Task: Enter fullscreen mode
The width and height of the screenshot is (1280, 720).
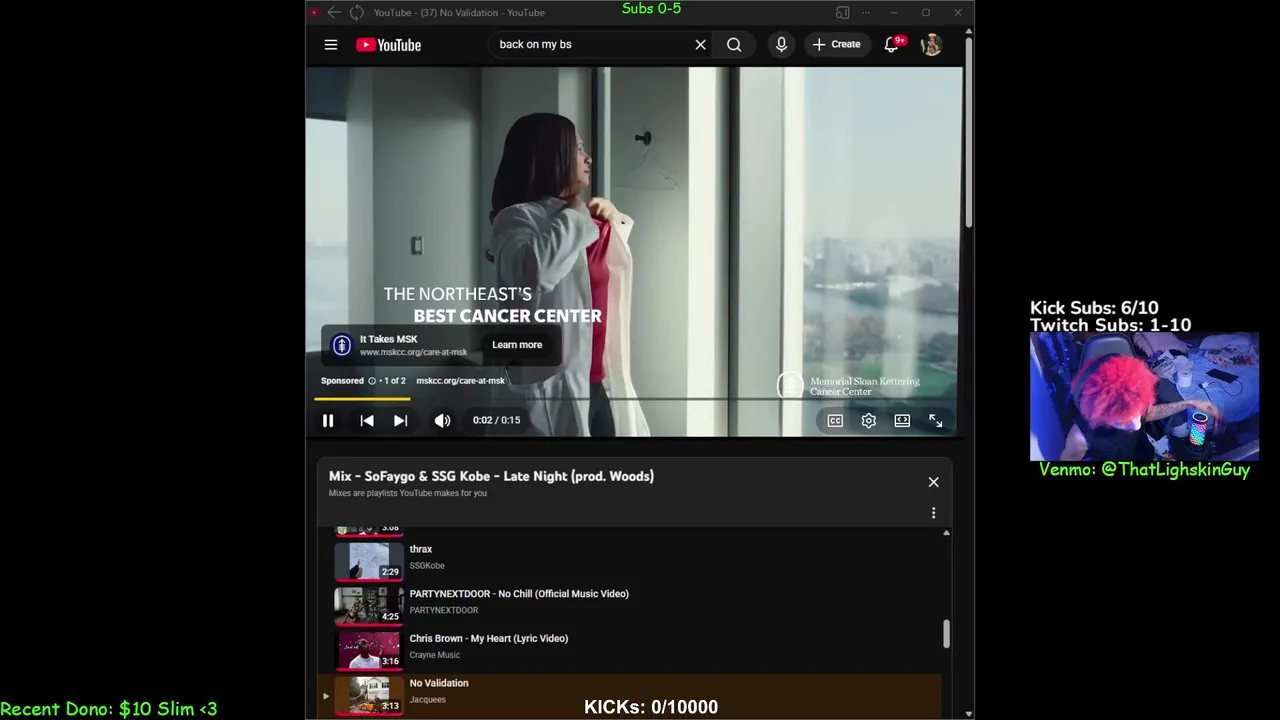Action: tap(936, 421)
